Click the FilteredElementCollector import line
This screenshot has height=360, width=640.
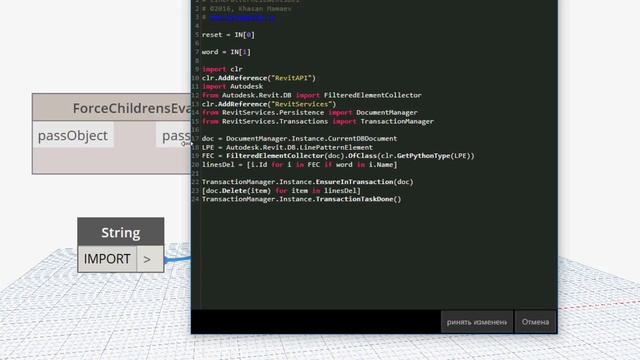click(311, 95)
